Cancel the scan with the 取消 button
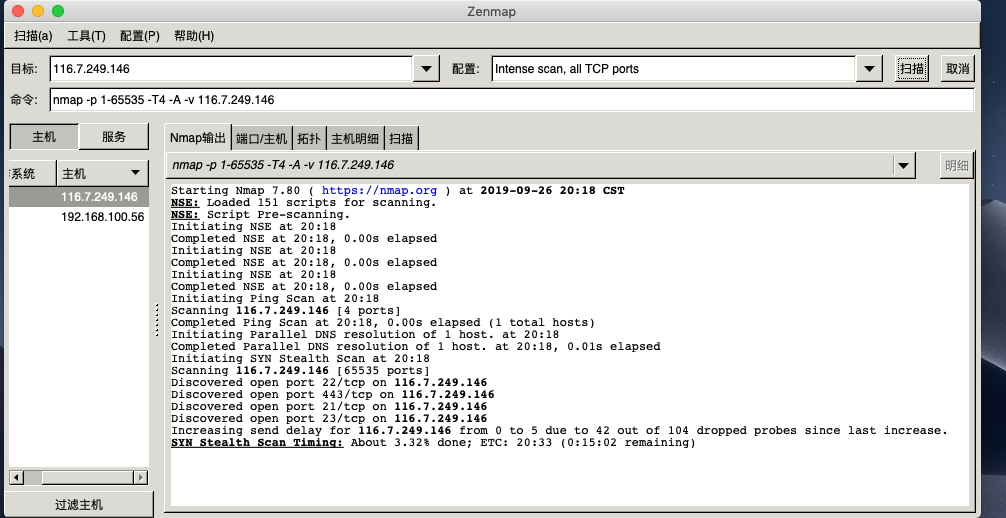Screen dimensions: 1006x518 click(x=958, y=69)
